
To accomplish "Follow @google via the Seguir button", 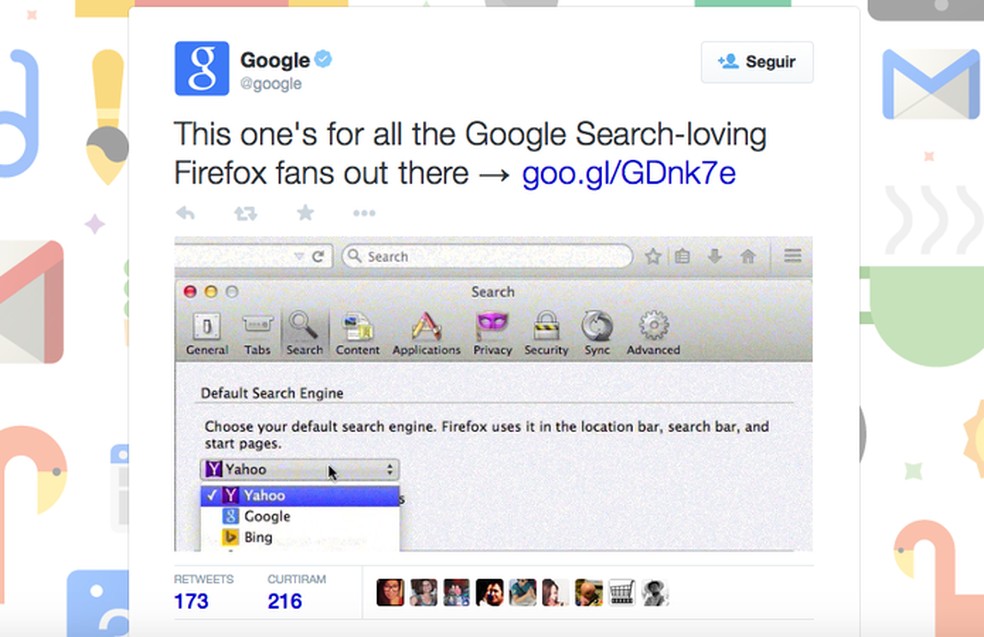I will [x=757, y=62].
